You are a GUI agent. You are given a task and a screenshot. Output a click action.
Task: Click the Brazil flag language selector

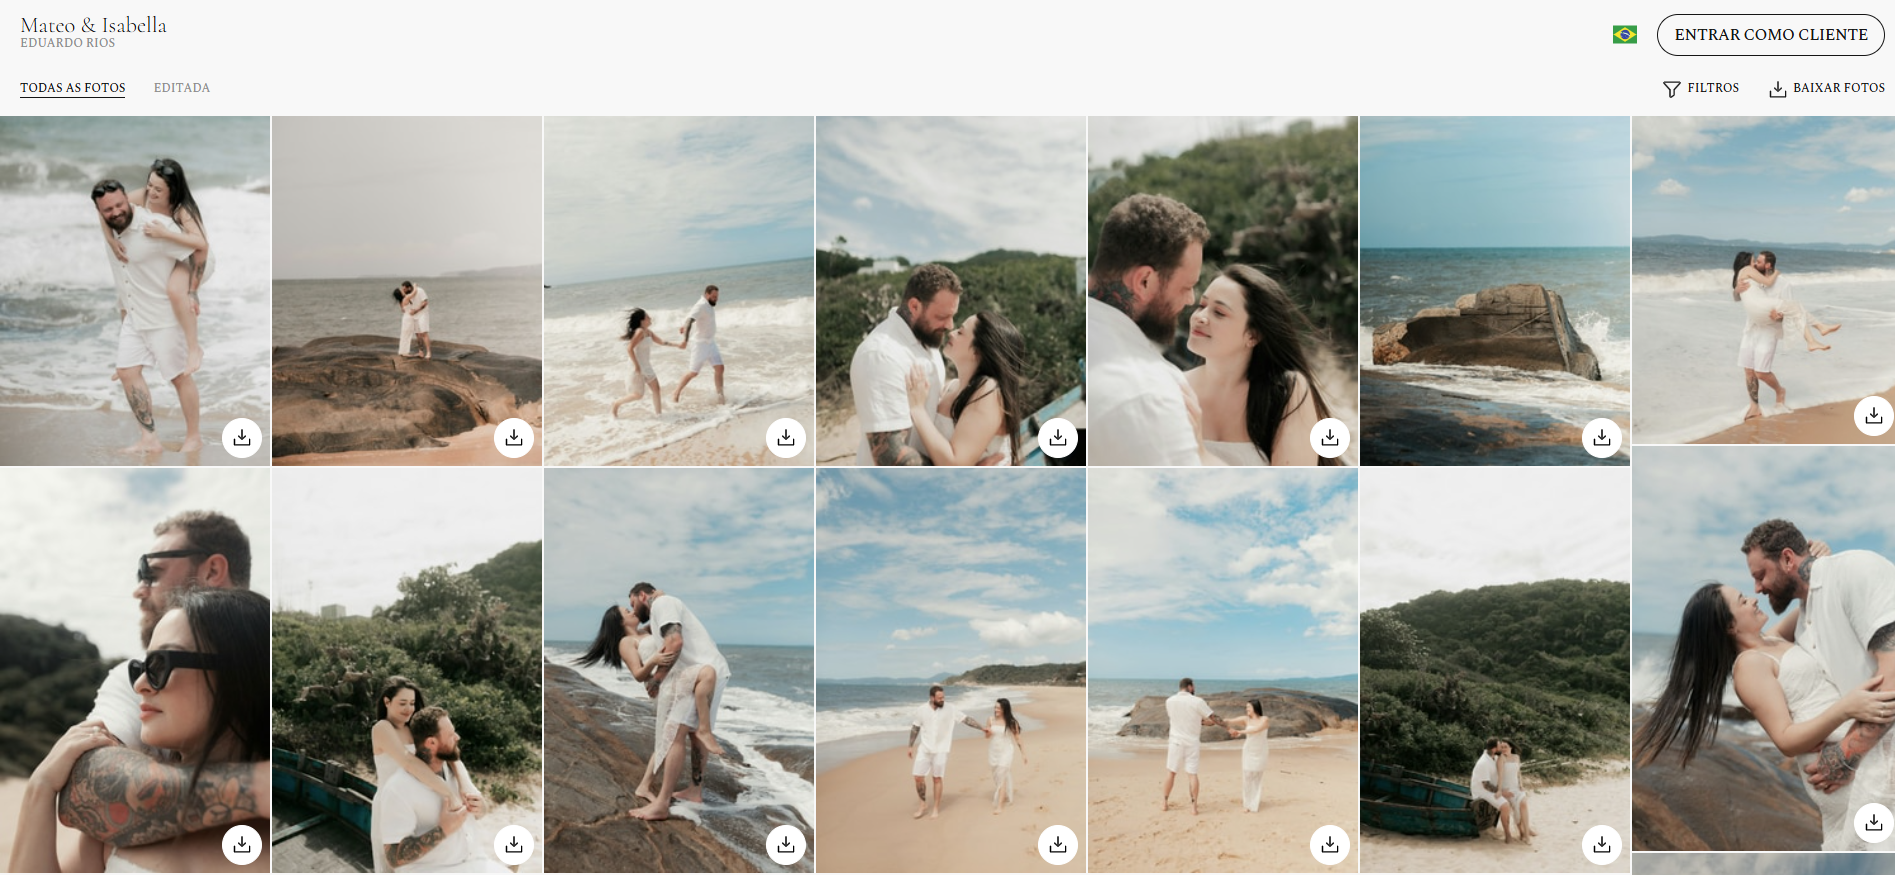1625,35
